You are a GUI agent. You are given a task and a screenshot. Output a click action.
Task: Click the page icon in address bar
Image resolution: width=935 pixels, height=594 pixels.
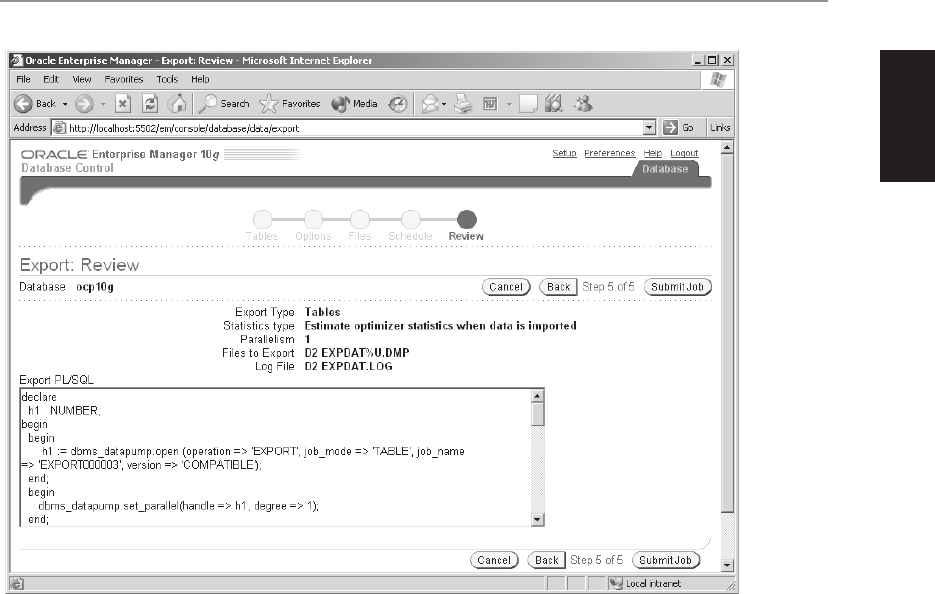pyautogui.click(x=59, y=128)
